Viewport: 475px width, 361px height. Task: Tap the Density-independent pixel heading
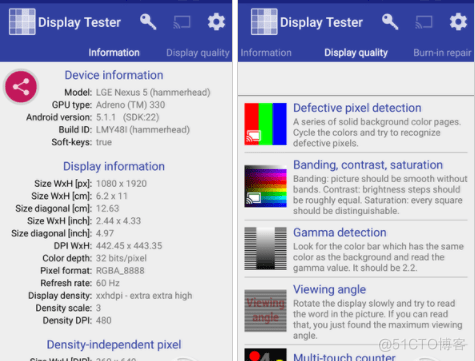(114, 345)
